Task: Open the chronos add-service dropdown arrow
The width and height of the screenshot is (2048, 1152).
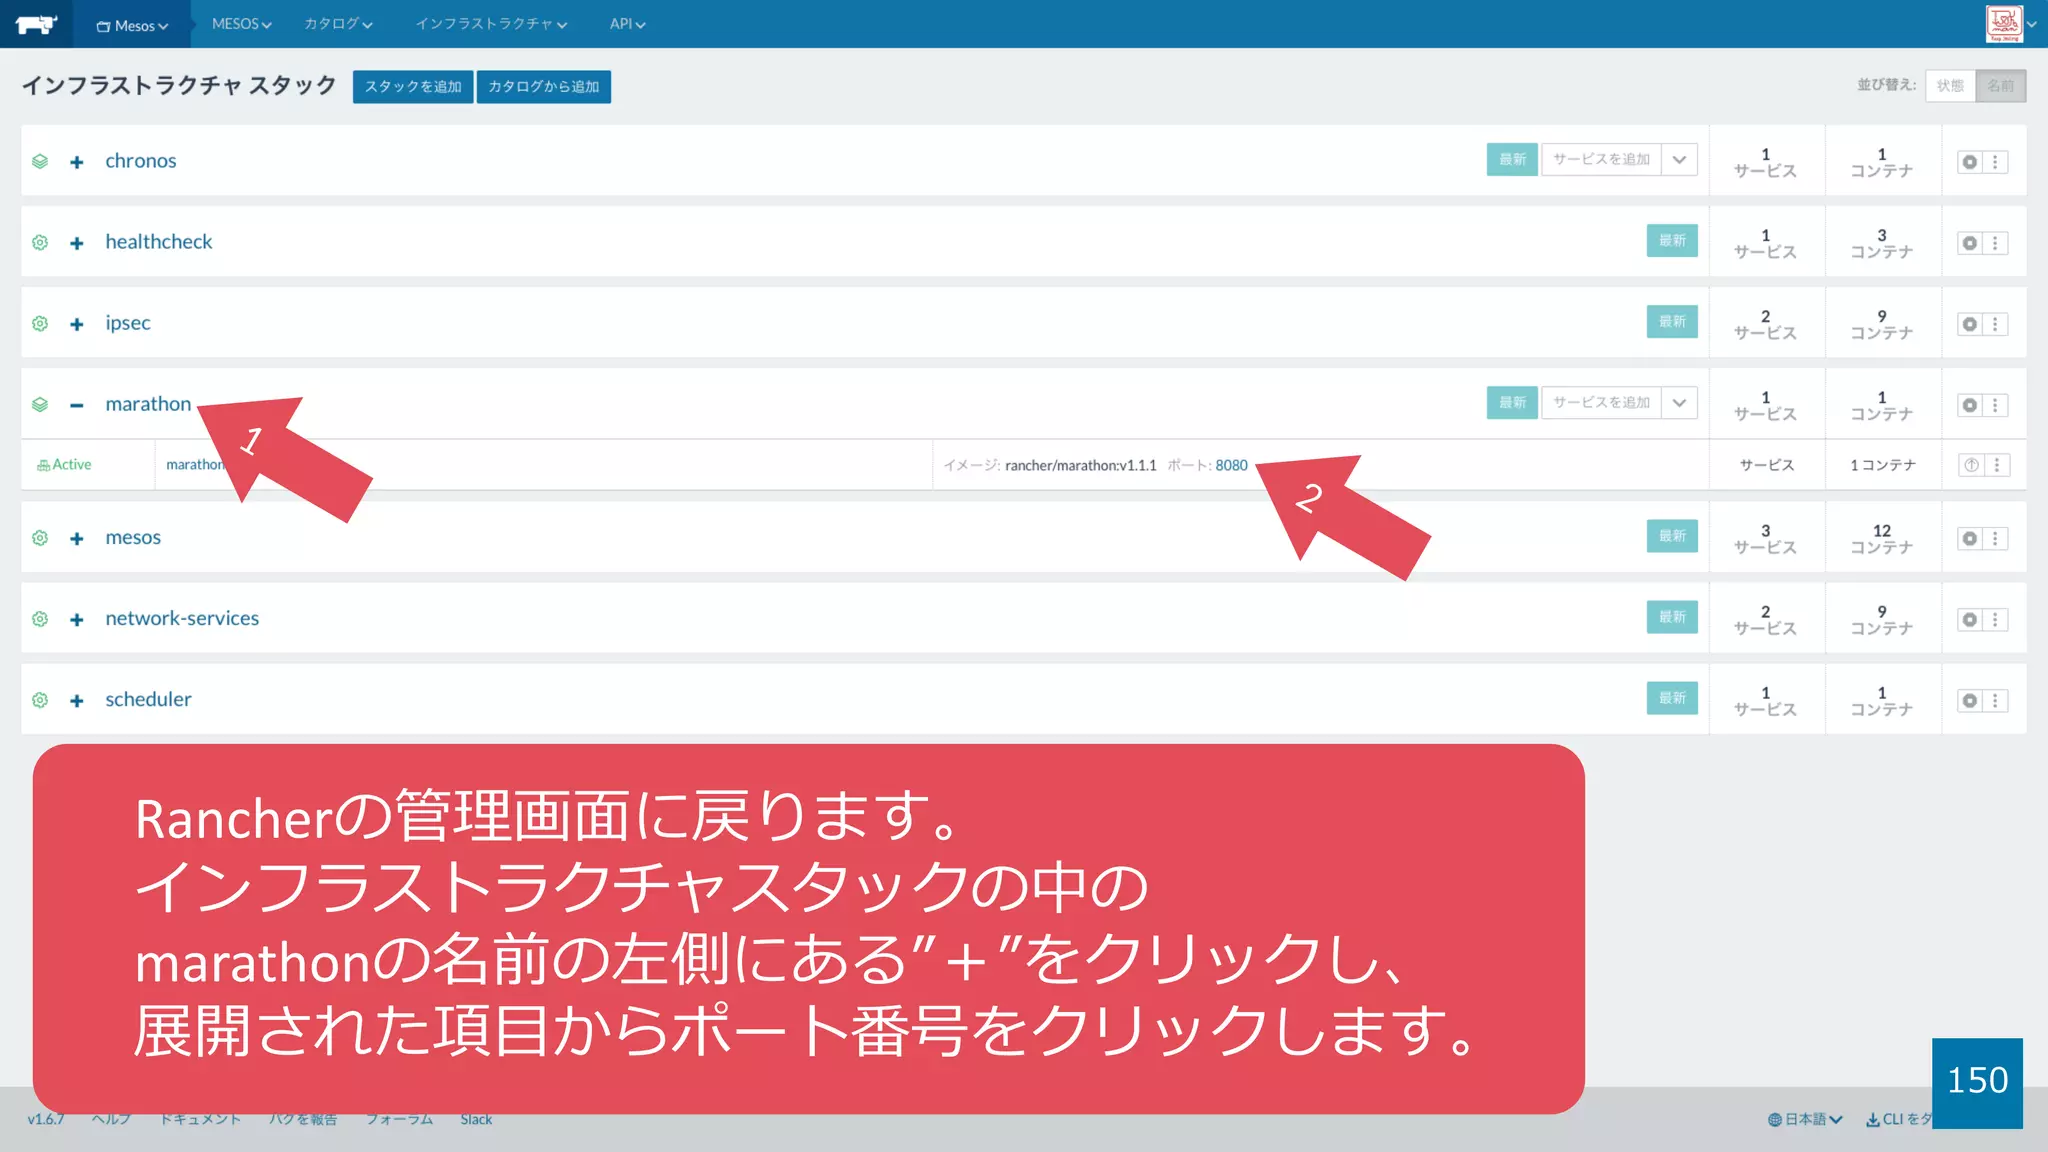Action: [1680, 159]
